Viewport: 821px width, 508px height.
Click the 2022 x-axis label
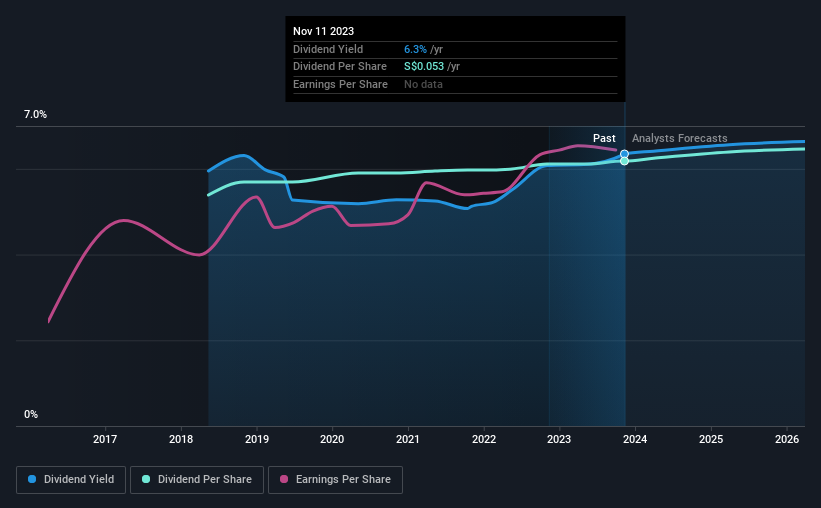(484, 439)
